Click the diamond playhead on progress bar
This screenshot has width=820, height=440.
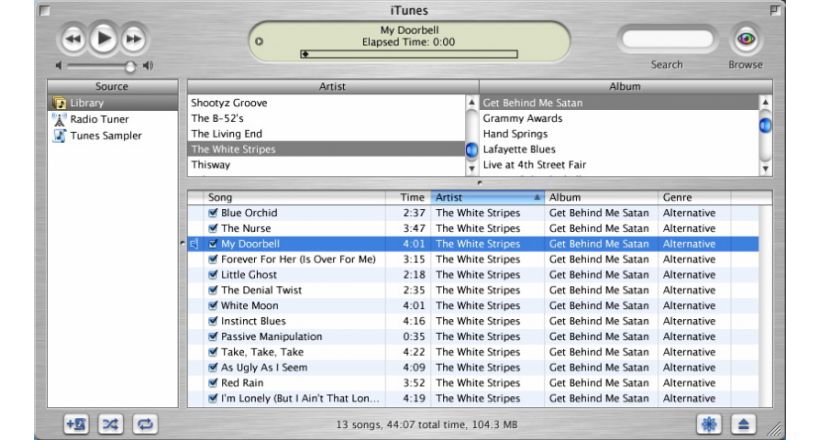(x=305, y=54)
